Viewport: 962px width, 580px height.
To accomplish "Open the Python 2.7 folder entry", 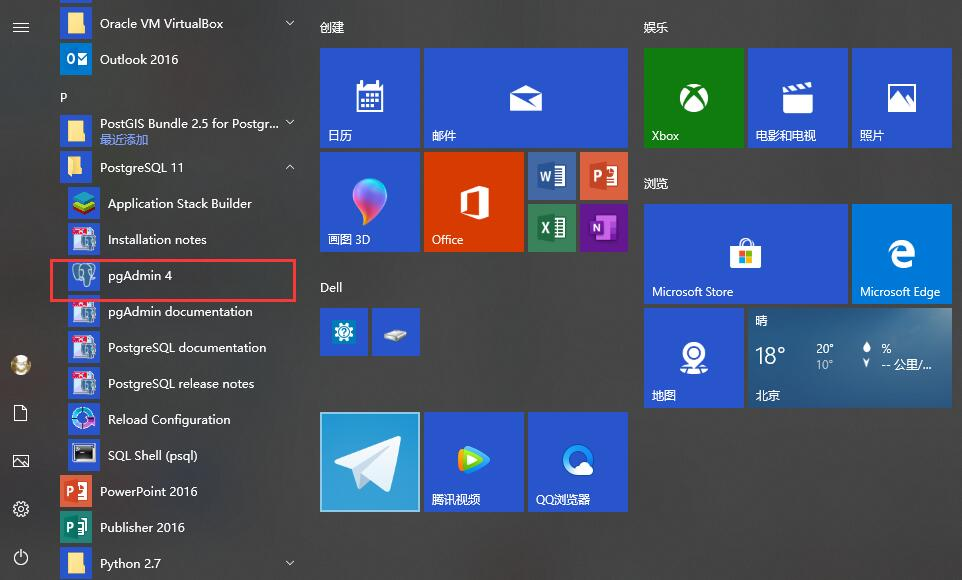I will (178, 563).
